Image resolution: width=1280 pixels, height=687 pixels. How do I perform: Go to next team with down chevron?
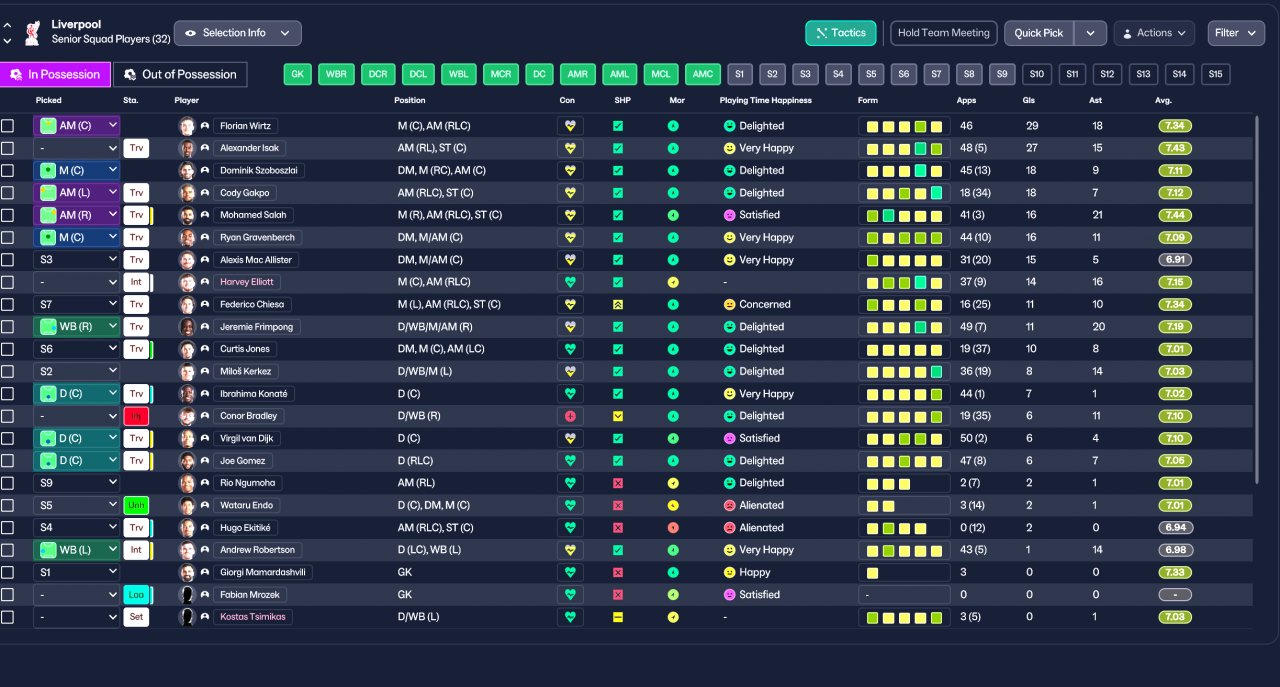click(x=8, y=41)
